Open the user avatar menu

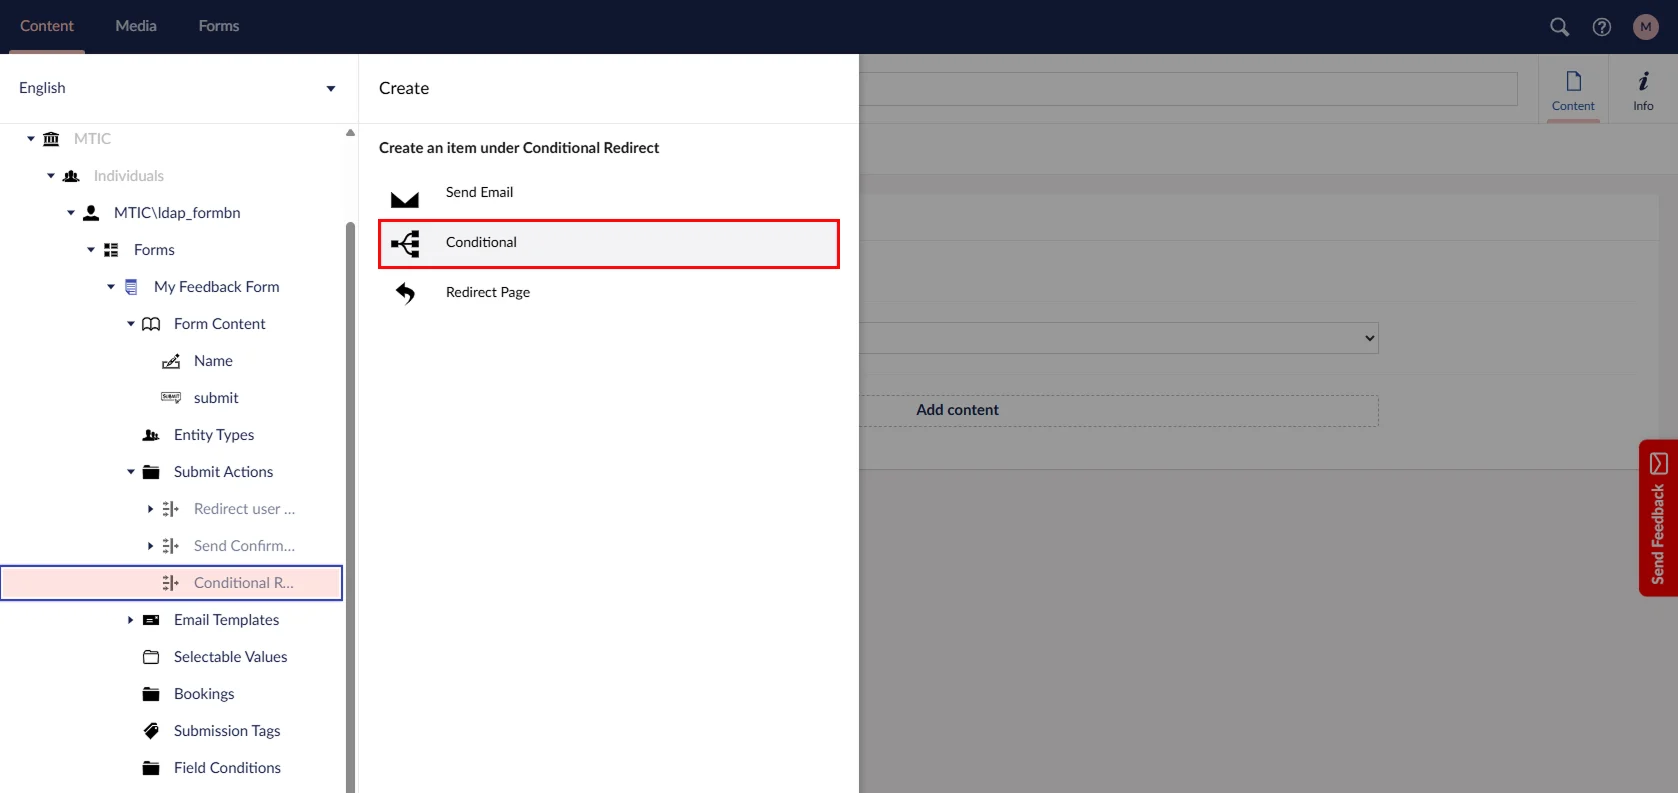tap(1645, 27)
